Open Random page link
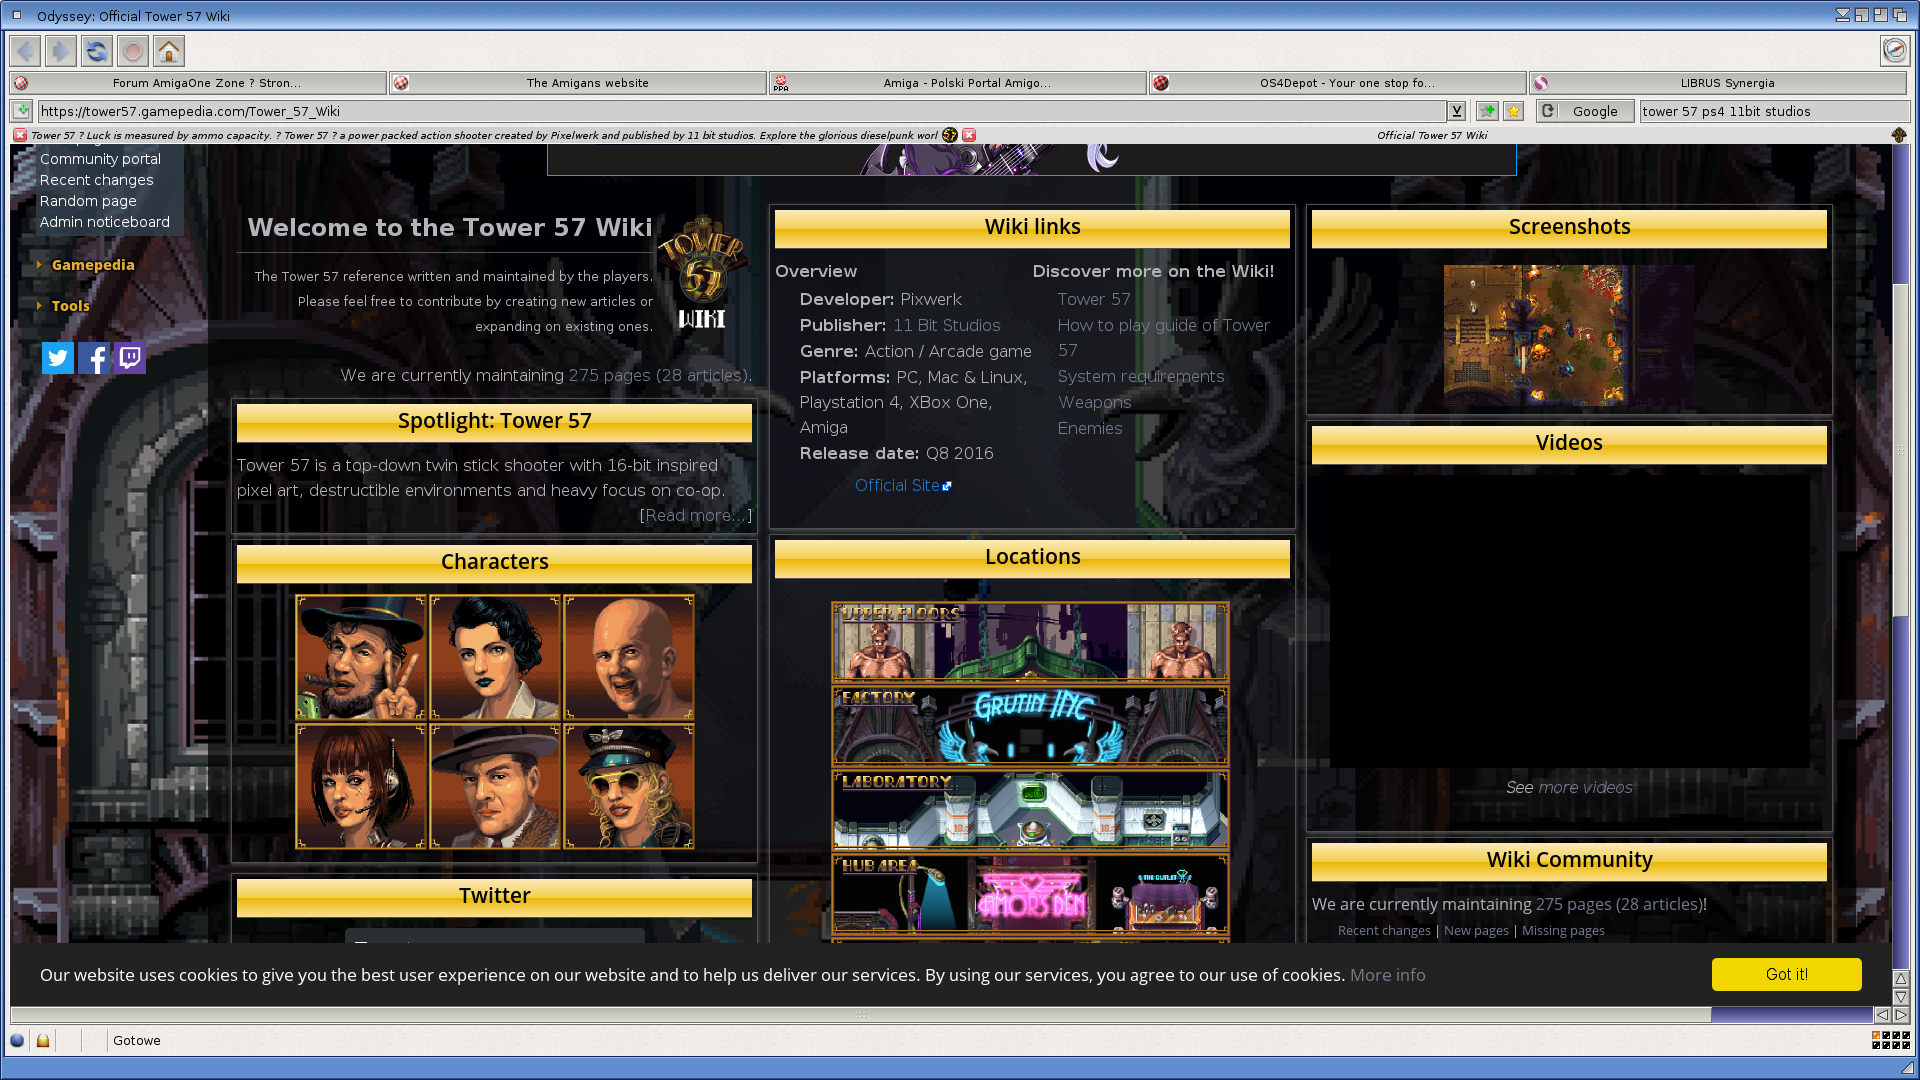This screenshot has width=1920, height=1080. click(x=88, y=201)
